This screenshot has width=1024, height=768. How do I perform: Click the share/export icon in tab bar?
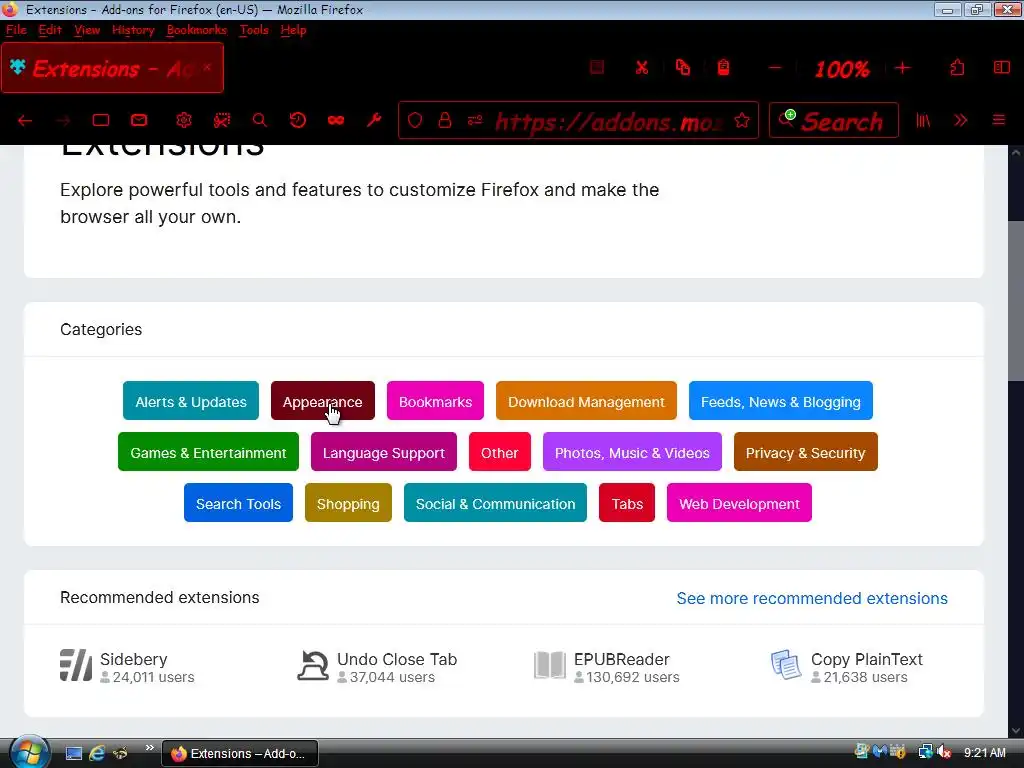coord(957,67)
